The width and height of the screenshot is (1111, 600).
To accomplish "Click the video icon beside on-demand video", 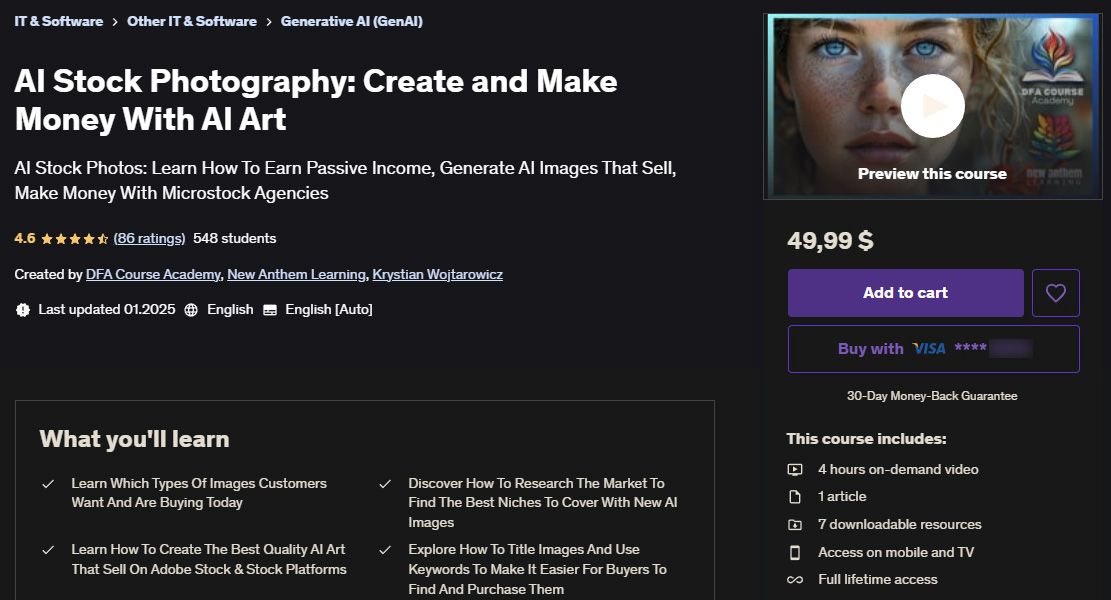I will [x=795, y=470].
